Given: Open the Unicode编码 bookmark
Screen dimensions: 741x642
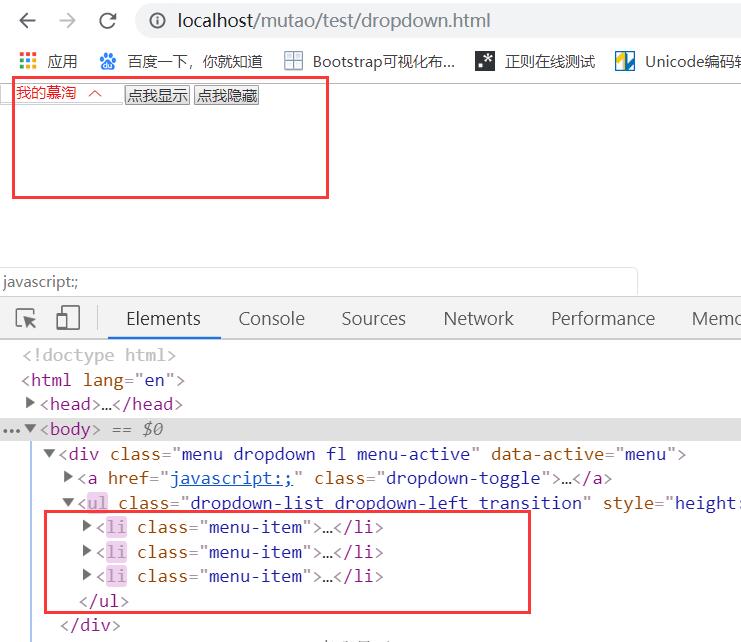Looking at the screenshot, I should click(692, 61).
